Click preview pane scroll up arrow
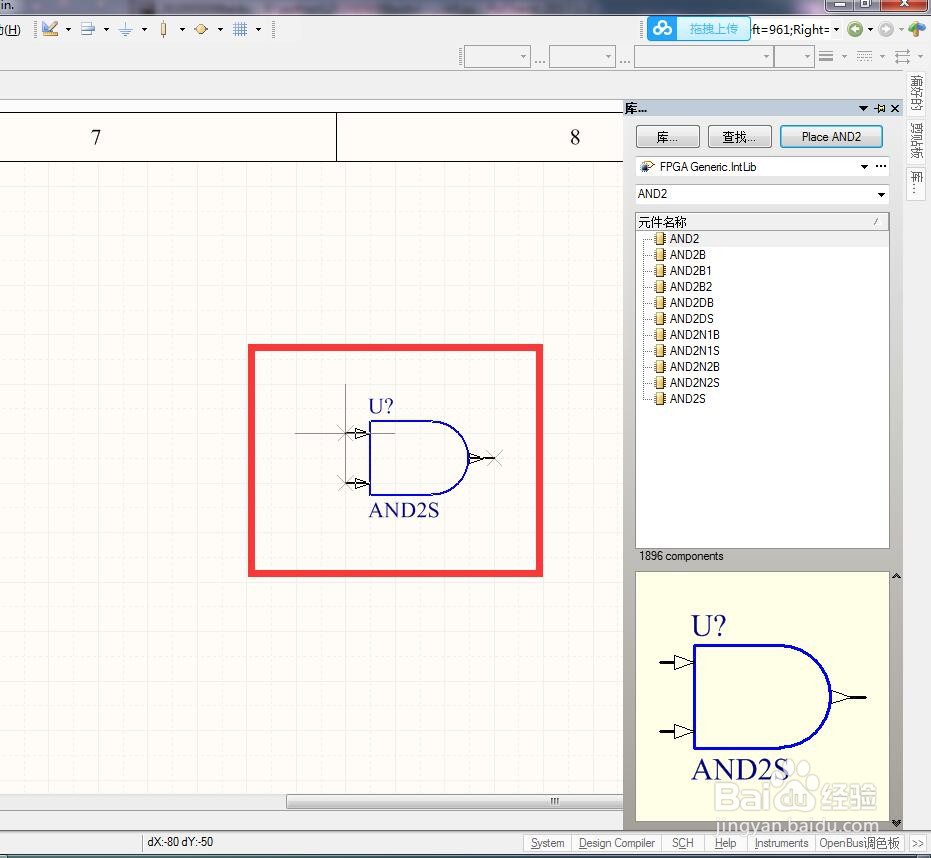The height and width of the screenshot is (858, 931). [x=897, y=576]
